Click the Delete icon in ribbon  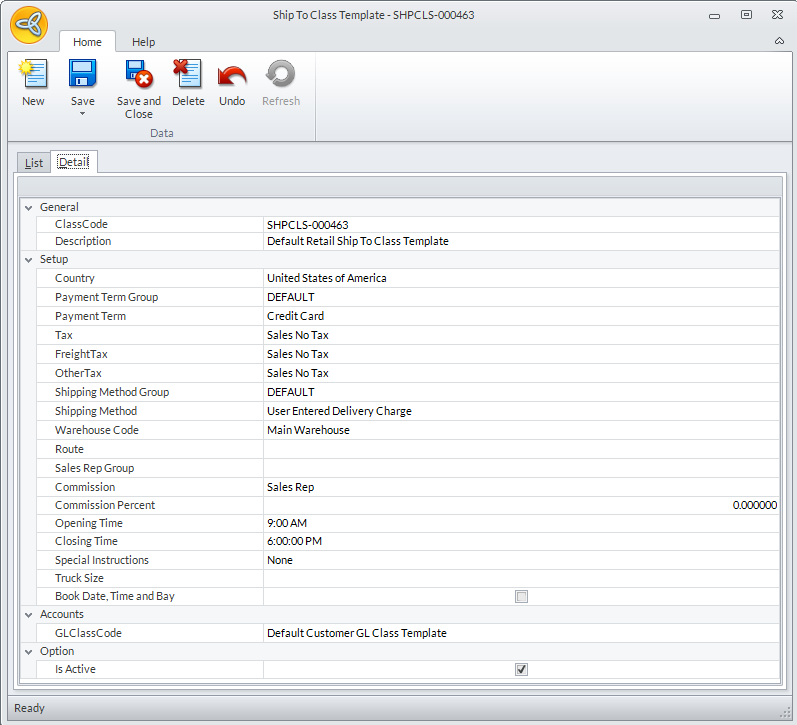[187, 75]
